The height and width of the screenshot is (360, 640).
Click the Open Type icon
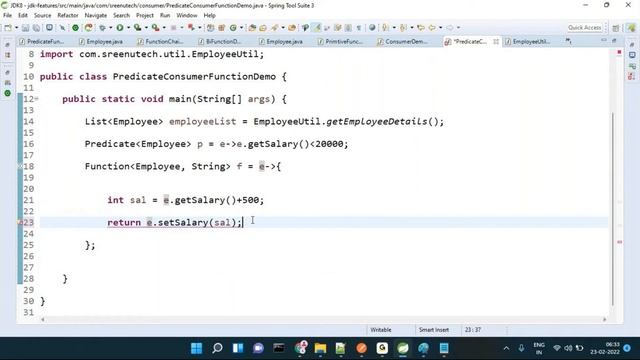(252, 28)
